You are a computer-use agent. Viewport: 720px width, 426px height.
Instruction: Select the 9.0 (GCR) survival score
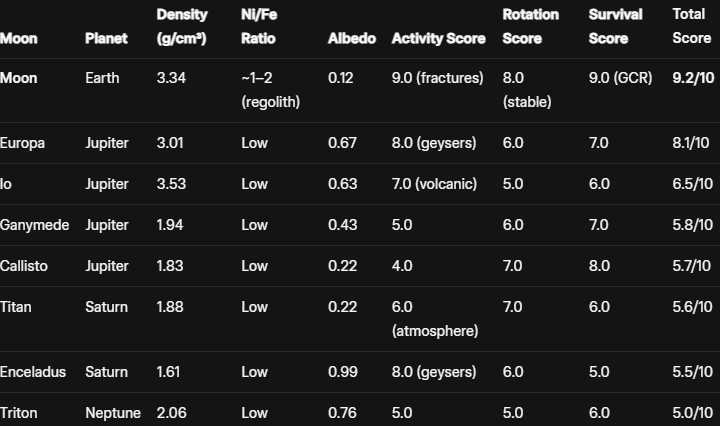[620, 78]
